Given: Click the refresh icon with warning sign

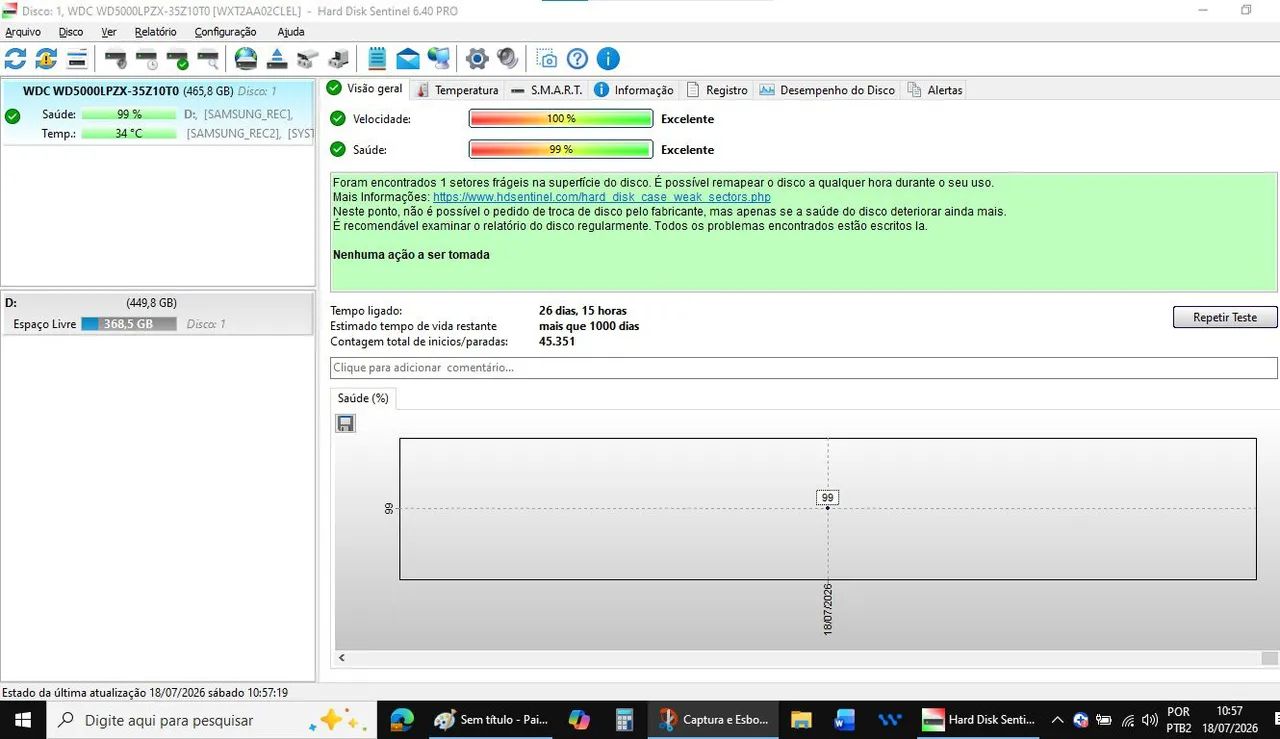Looking at the screenshot, I should click(46, 59).
